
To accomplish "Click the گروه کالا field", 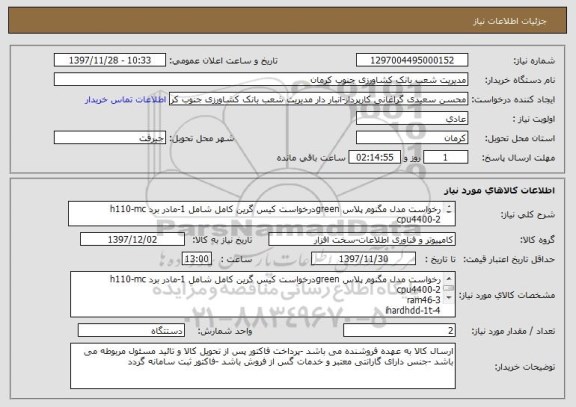I will (x=362, y=240).
